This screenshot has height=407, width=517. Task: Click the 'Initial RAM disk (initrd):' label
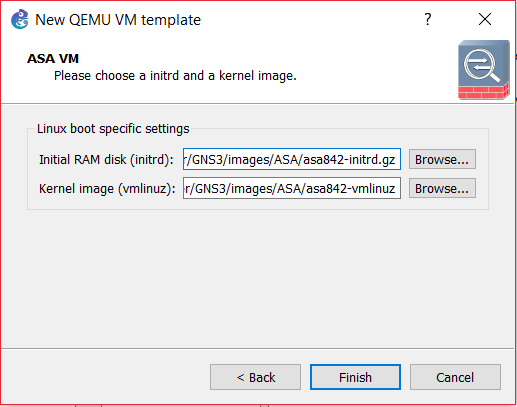click(106, 160)
